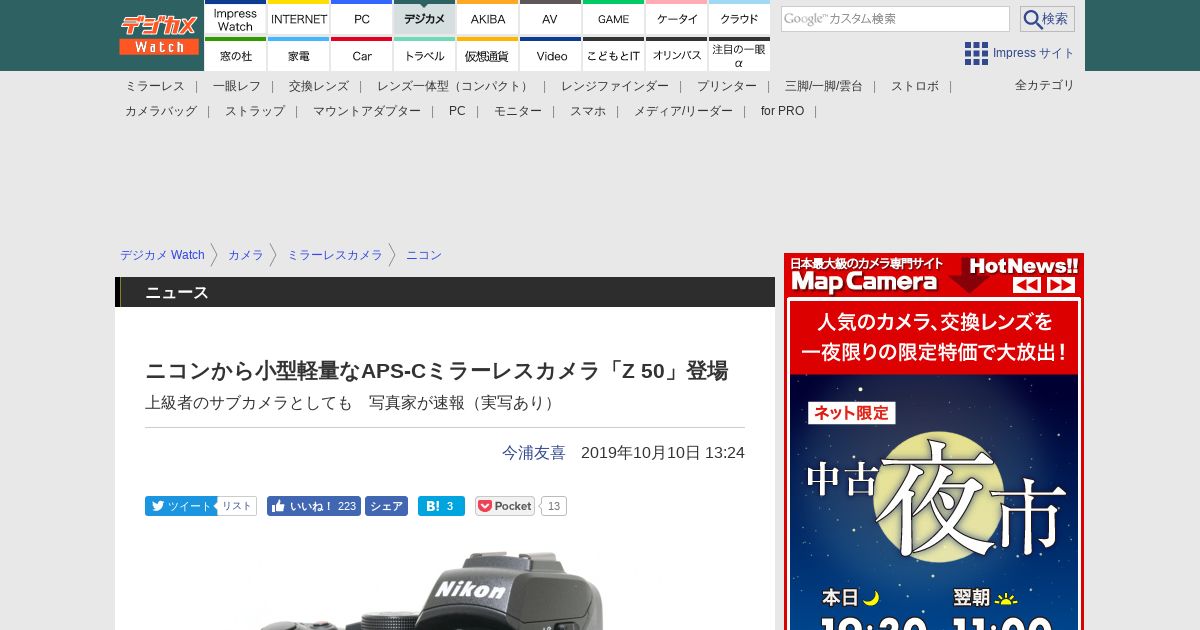
Task: Open the GAME tab
Action: click(613, 18)
